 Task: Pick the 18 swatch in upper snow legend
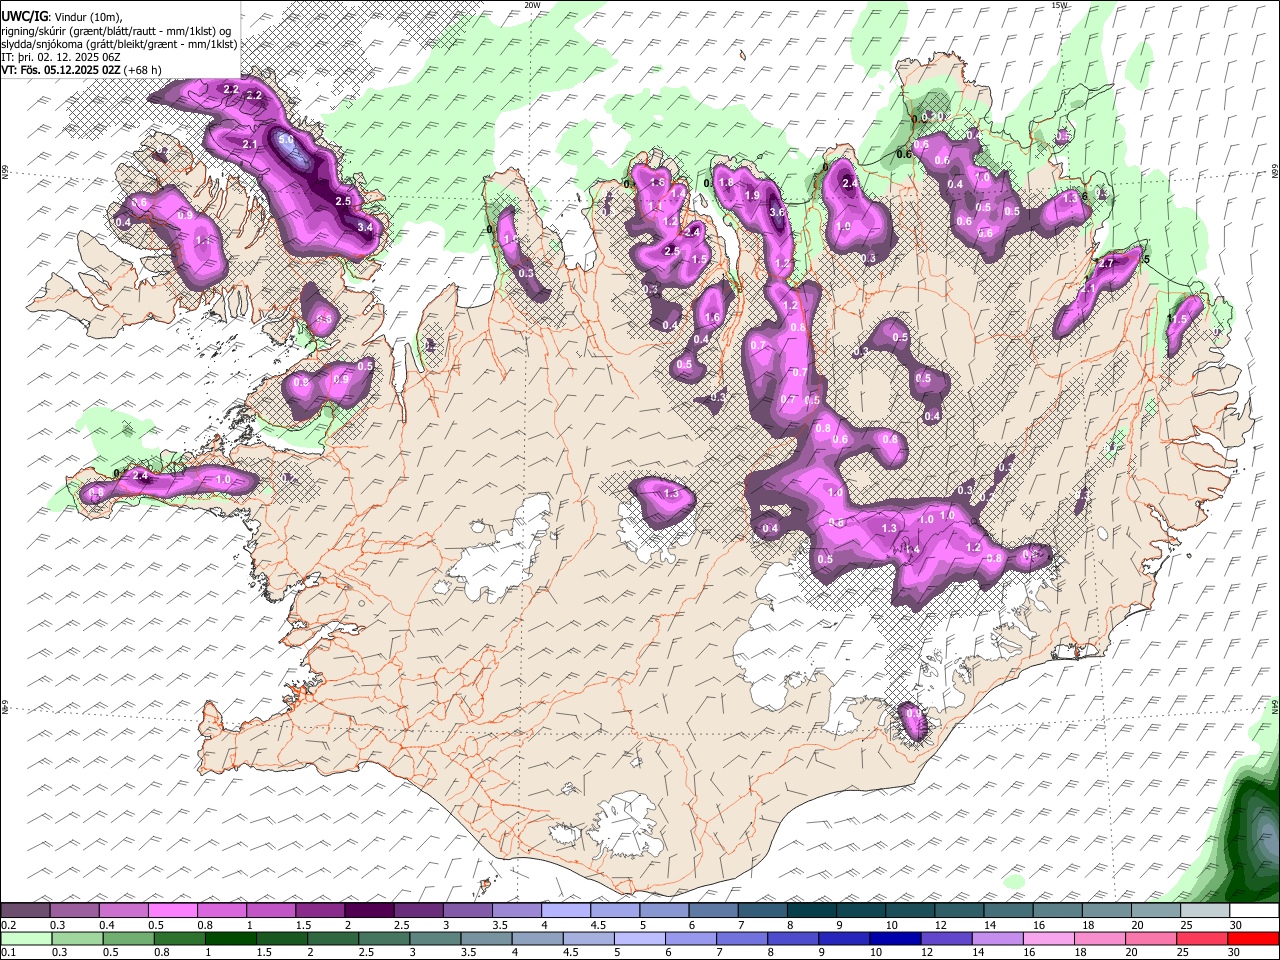tap(1106, 911)
